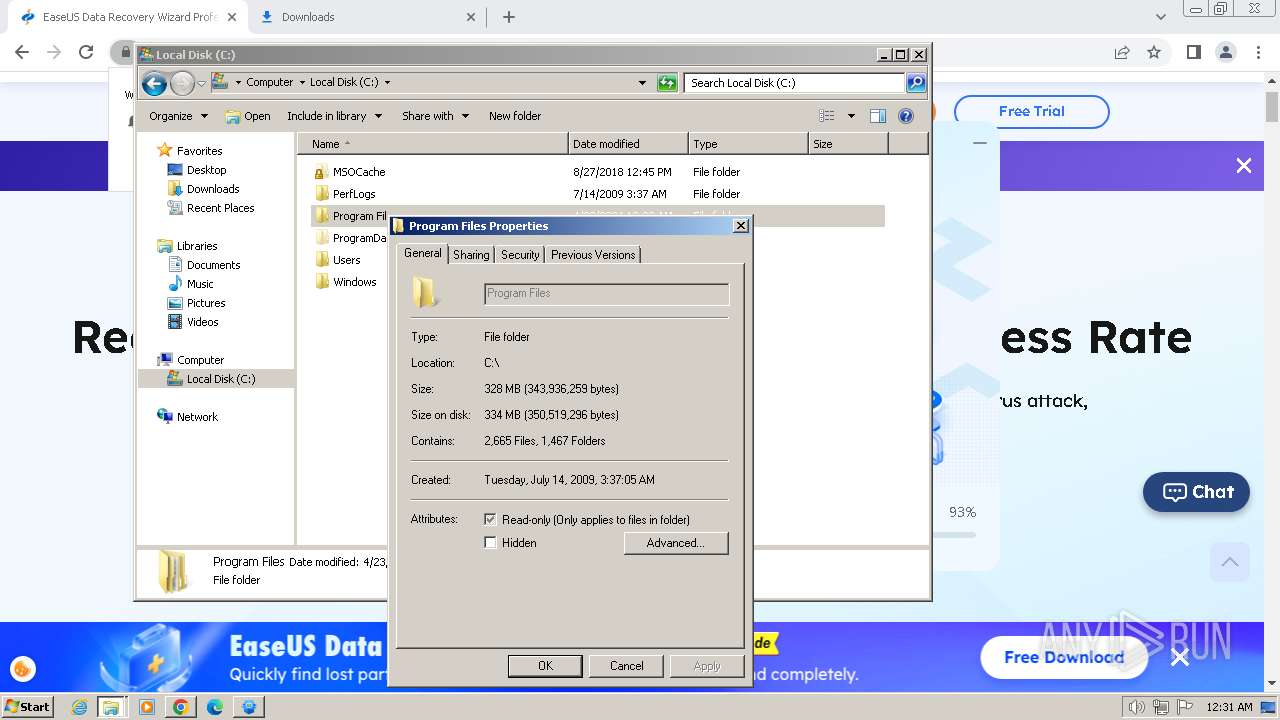This screenshot has height=720, width=1280.
Task: Open the Documents library
Action: (x=213, y=265)
